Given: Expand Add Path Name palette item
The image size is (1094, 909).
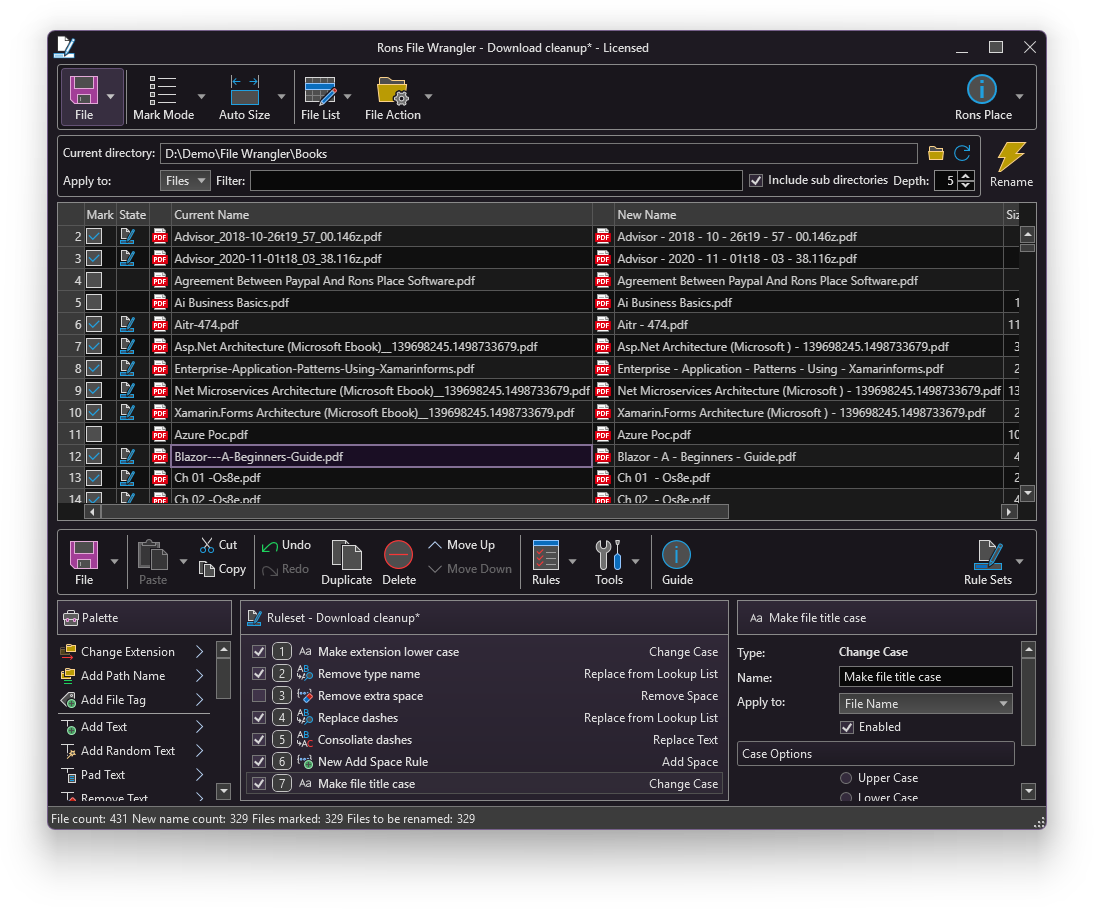Looking at the screenshot, I should pos(200,675).
